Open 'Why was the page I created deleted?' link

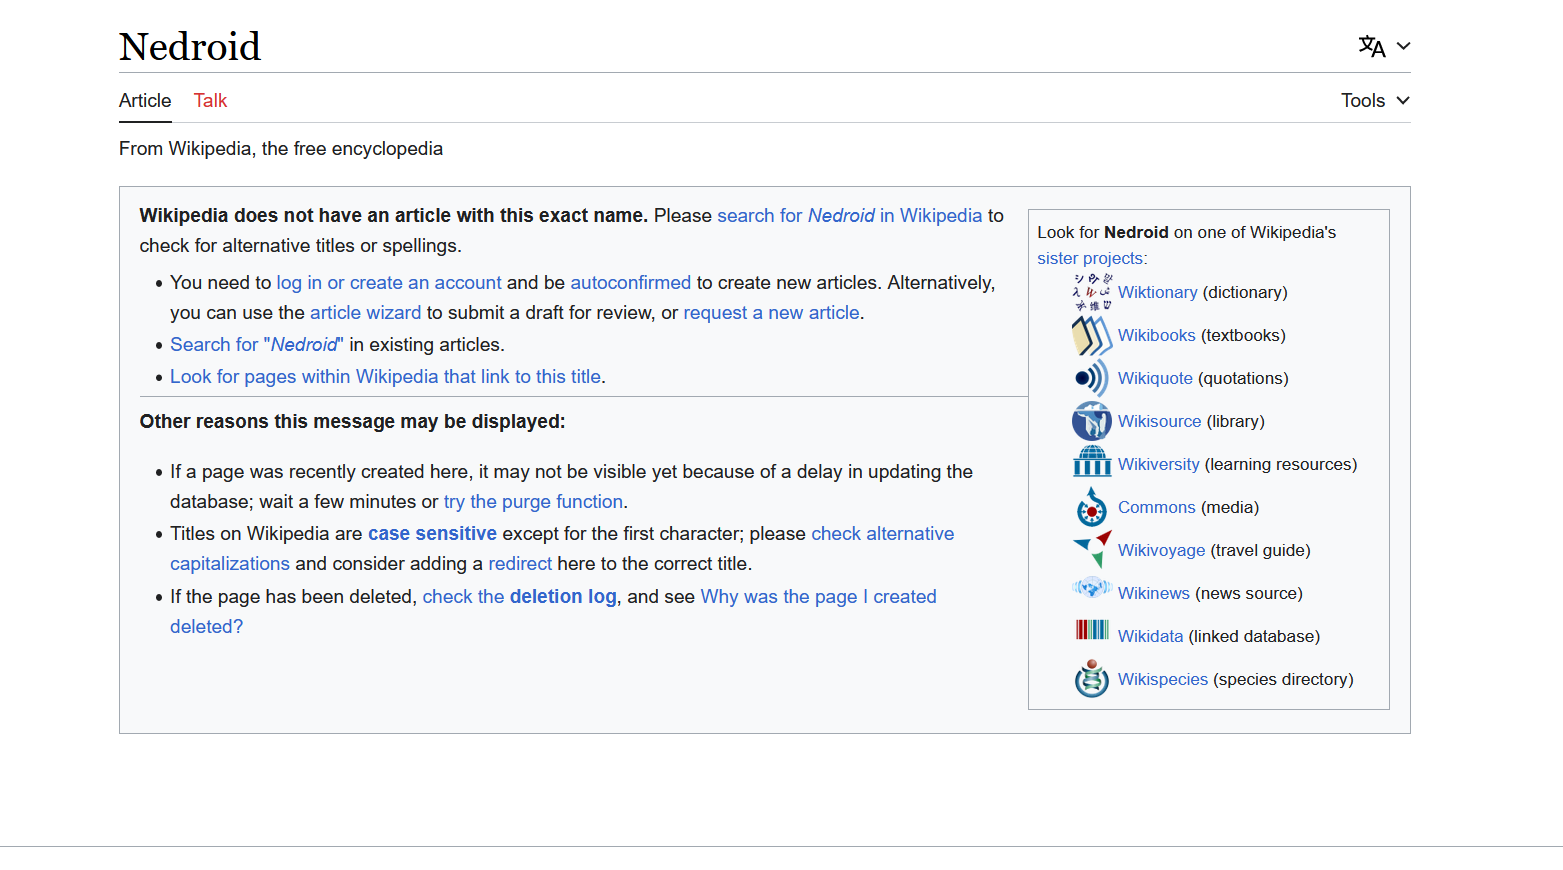point(818,596)
